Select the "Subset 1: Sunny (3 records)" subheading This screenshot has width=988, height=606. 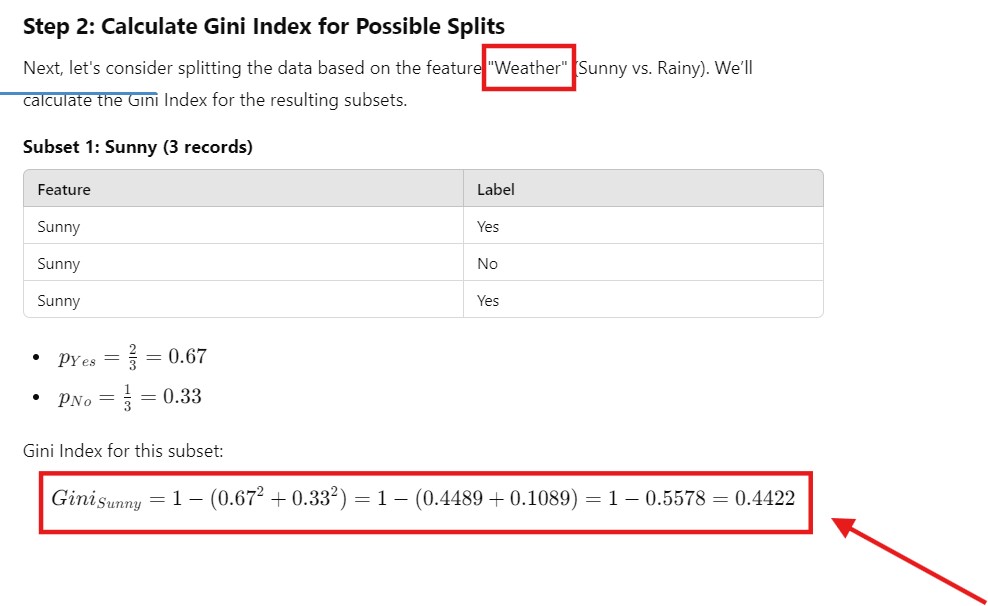coord(137,147)
